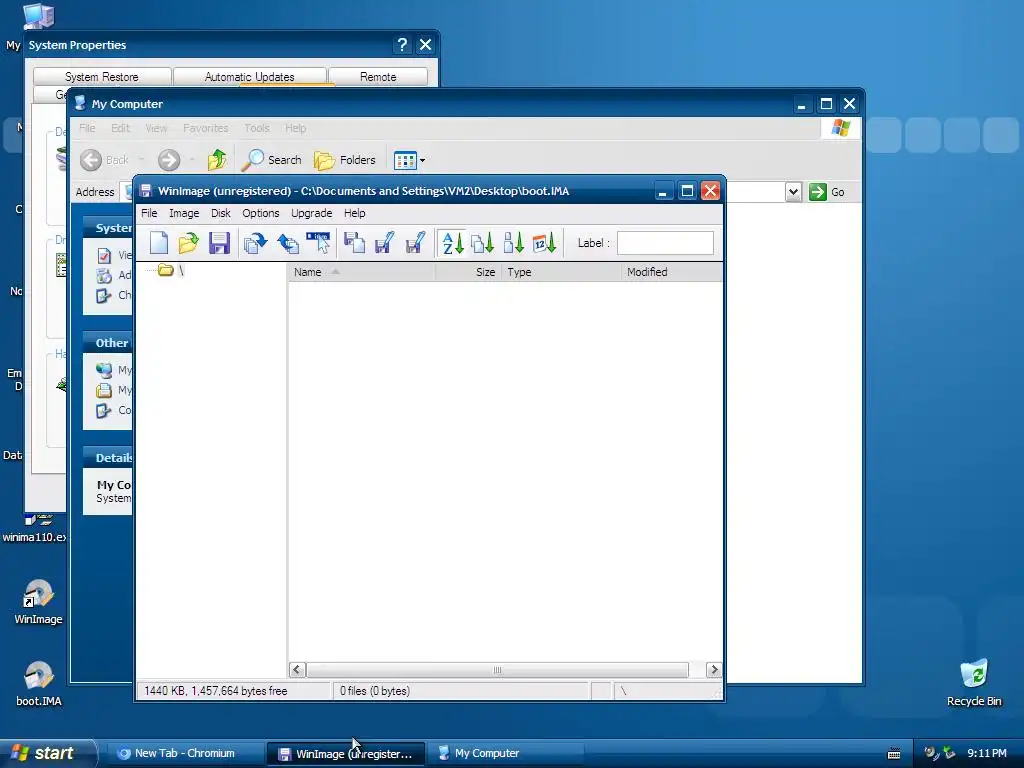Click the taskbar clock showing 9:11 PM

coord(987,753)
